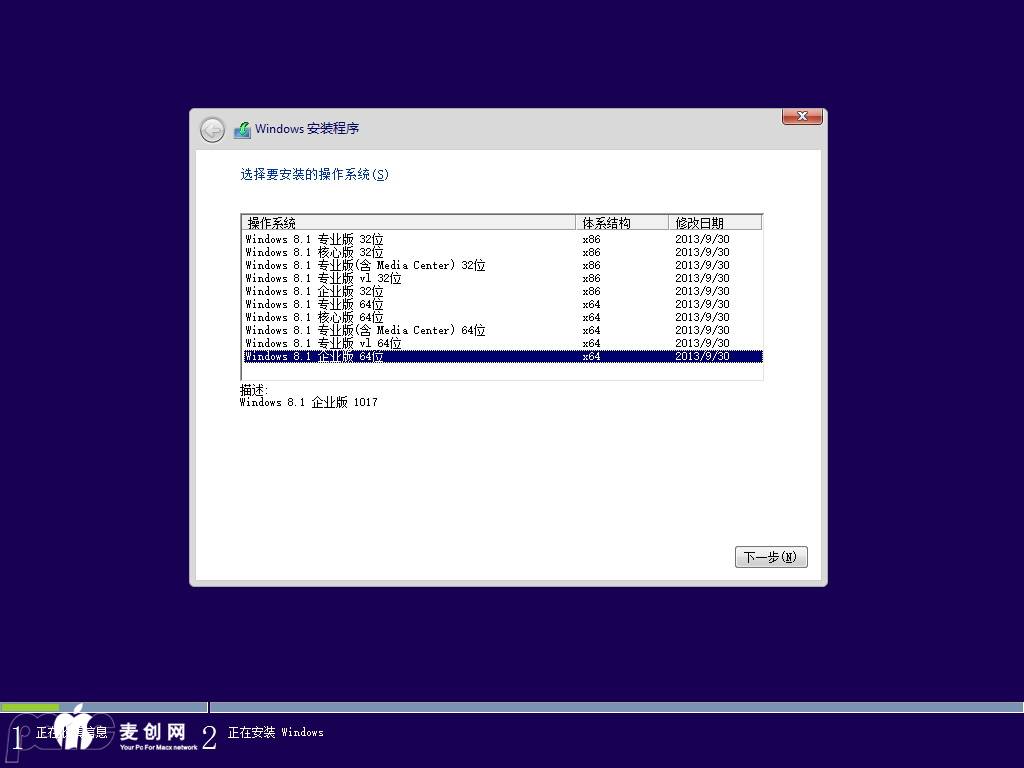Sort by 修改日期 column header

[x=714, y=223]
